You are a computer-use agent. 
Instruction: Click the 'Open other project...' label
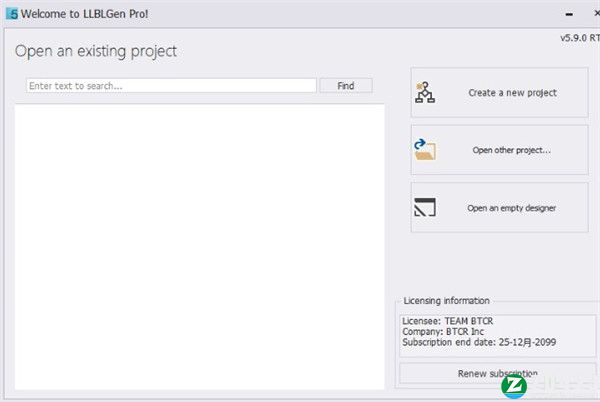click(x=512, y=150)
